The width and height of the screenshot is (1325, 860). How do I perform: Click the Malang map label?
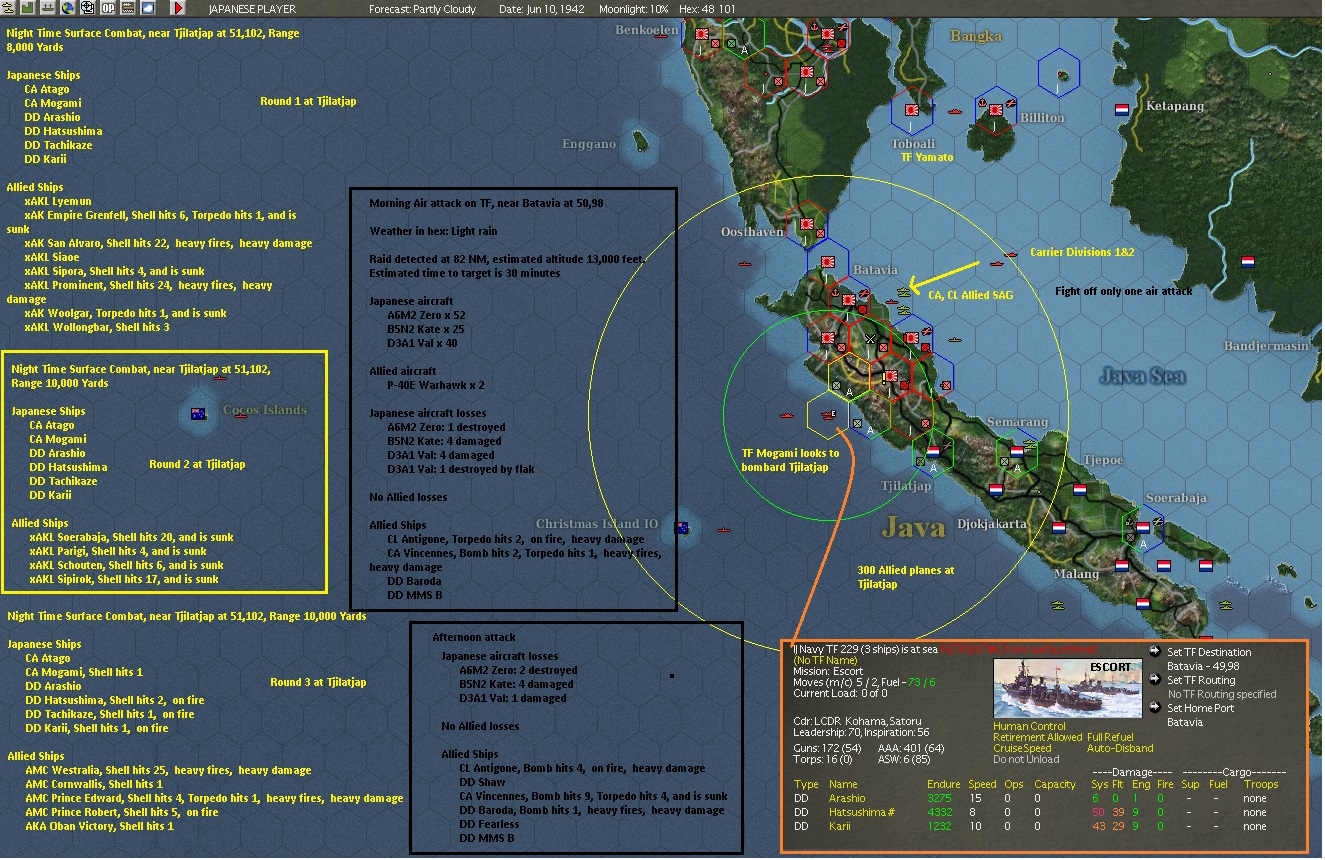click(x=1077, y=574)
